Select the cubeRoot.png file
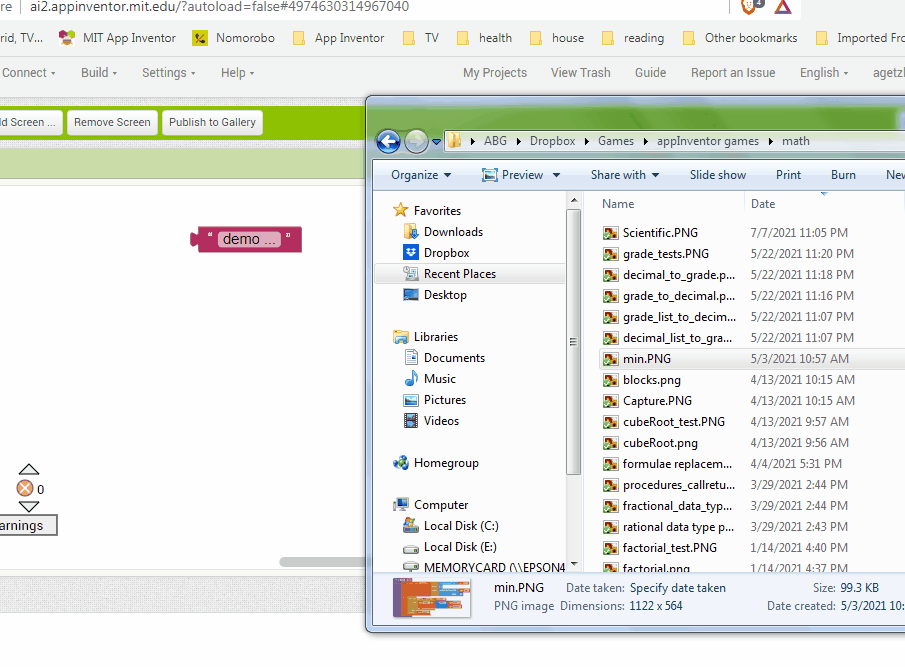The height and width of the screenshot is (667, 905). (660, 443)
